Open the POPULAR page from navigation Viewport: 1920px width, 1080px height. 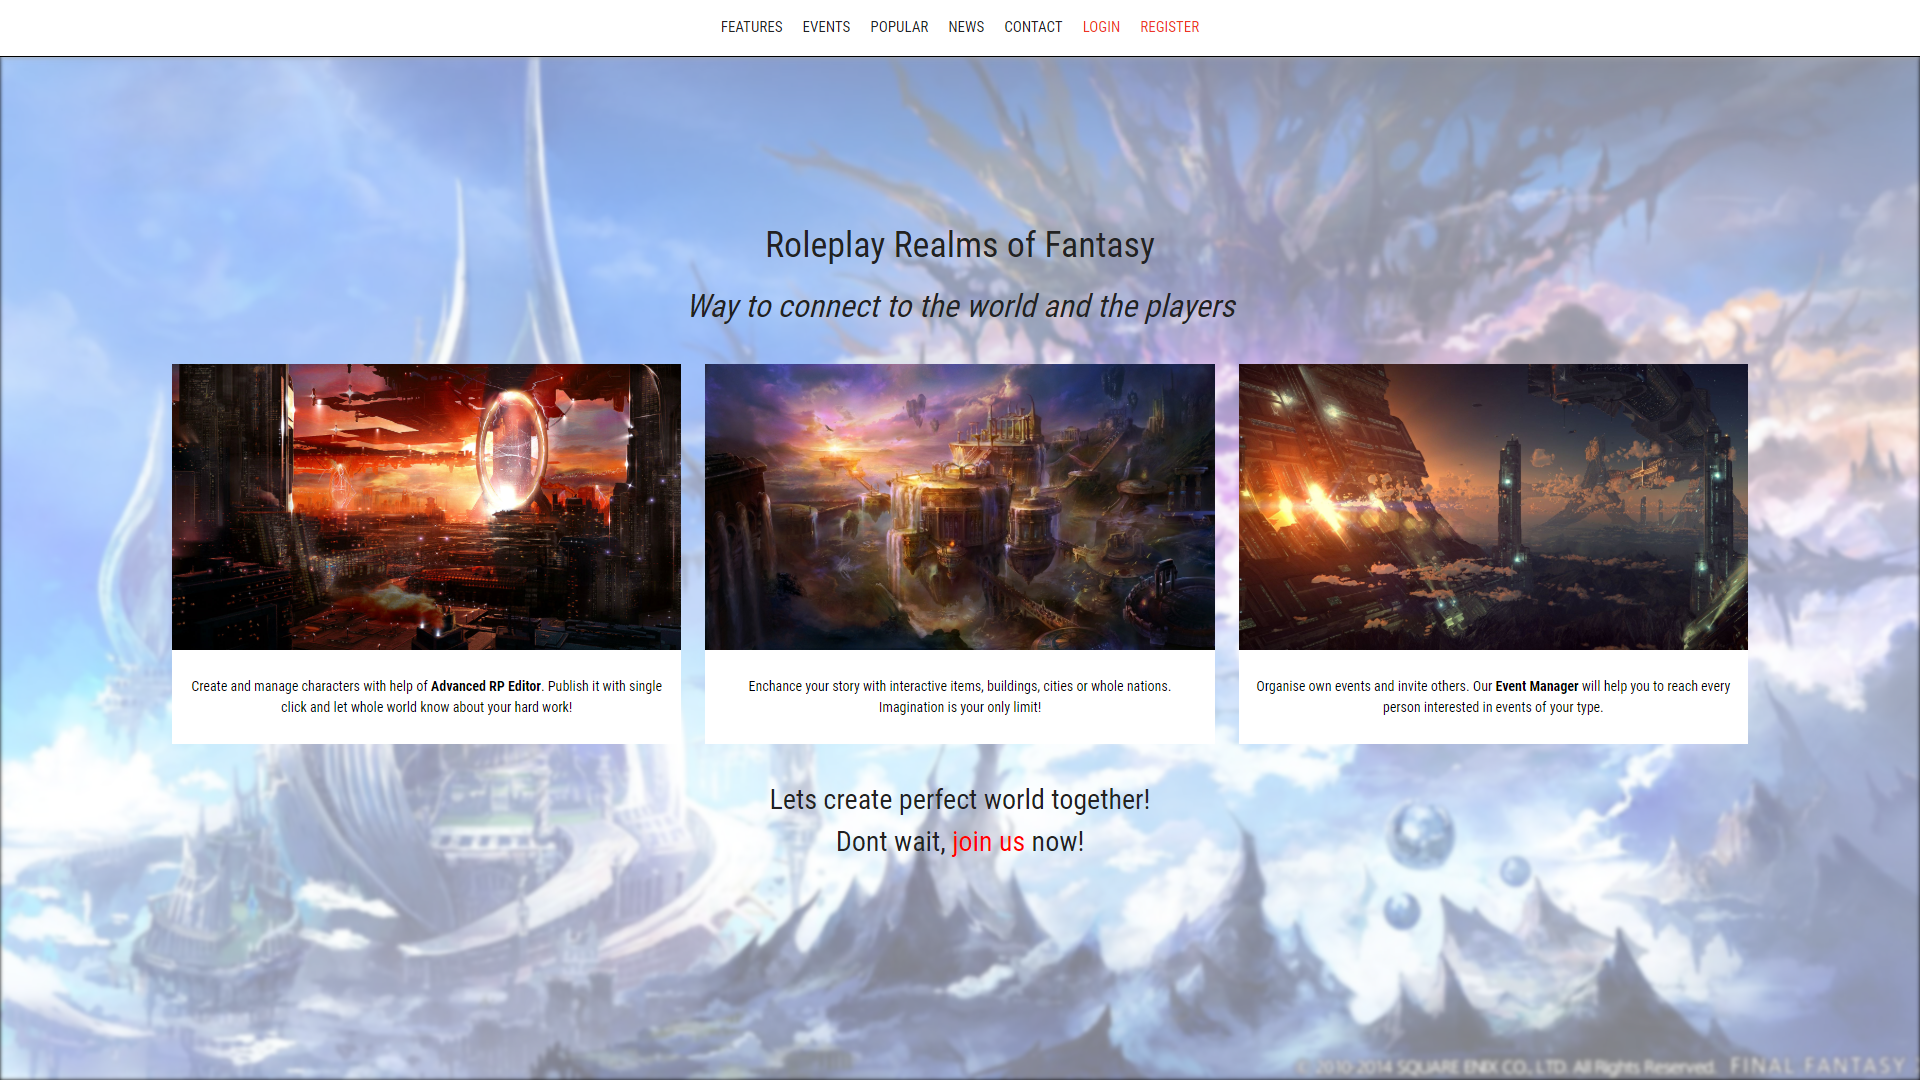[898, 27]
